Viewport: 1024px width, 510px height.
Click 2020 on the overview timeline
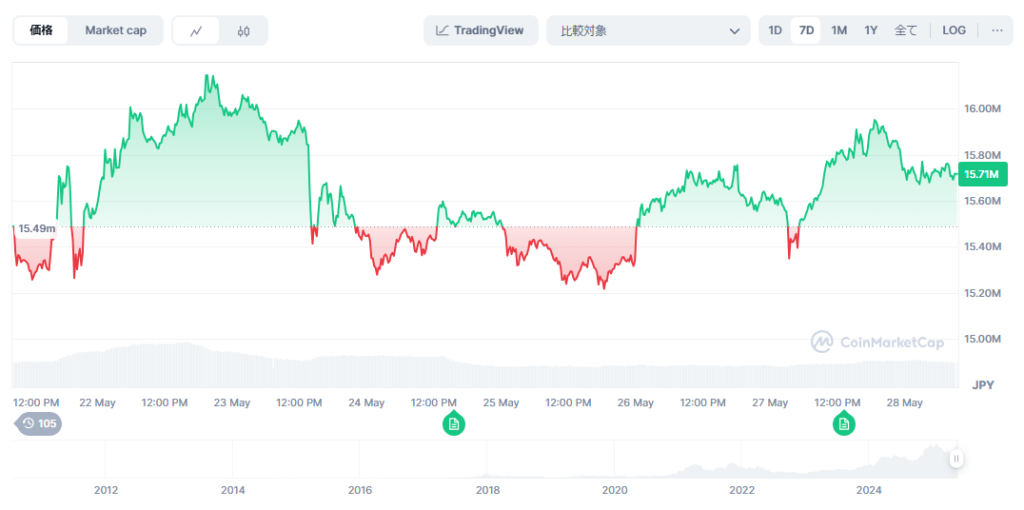[x=615, y=490]
